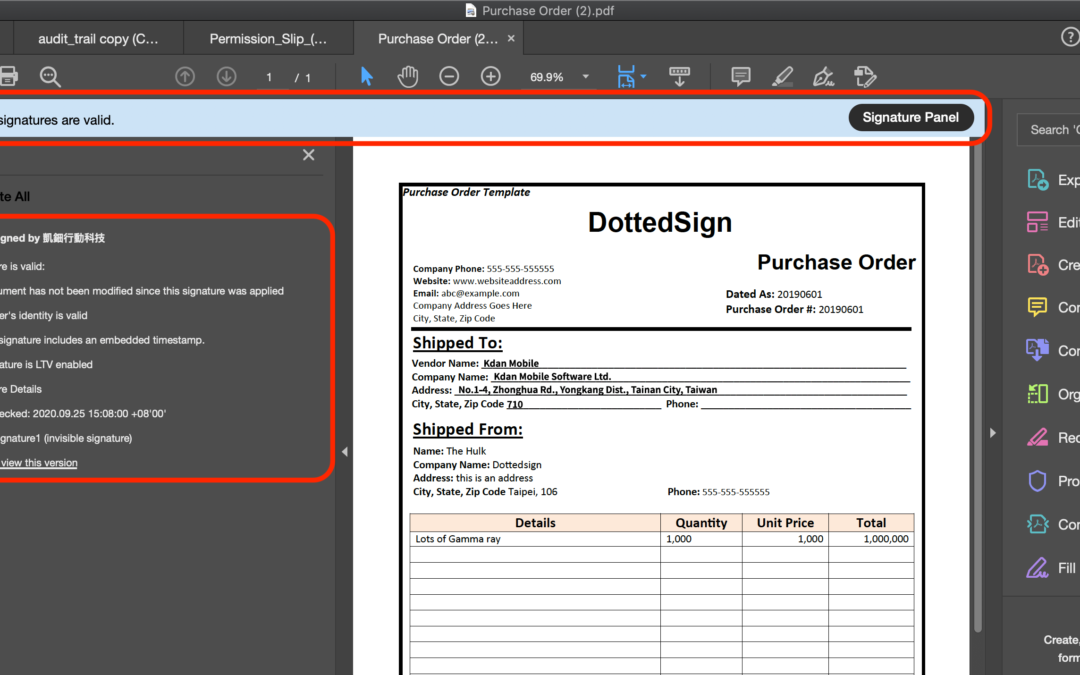Collapse the left navigation pane arrow

tap(344, 451)
